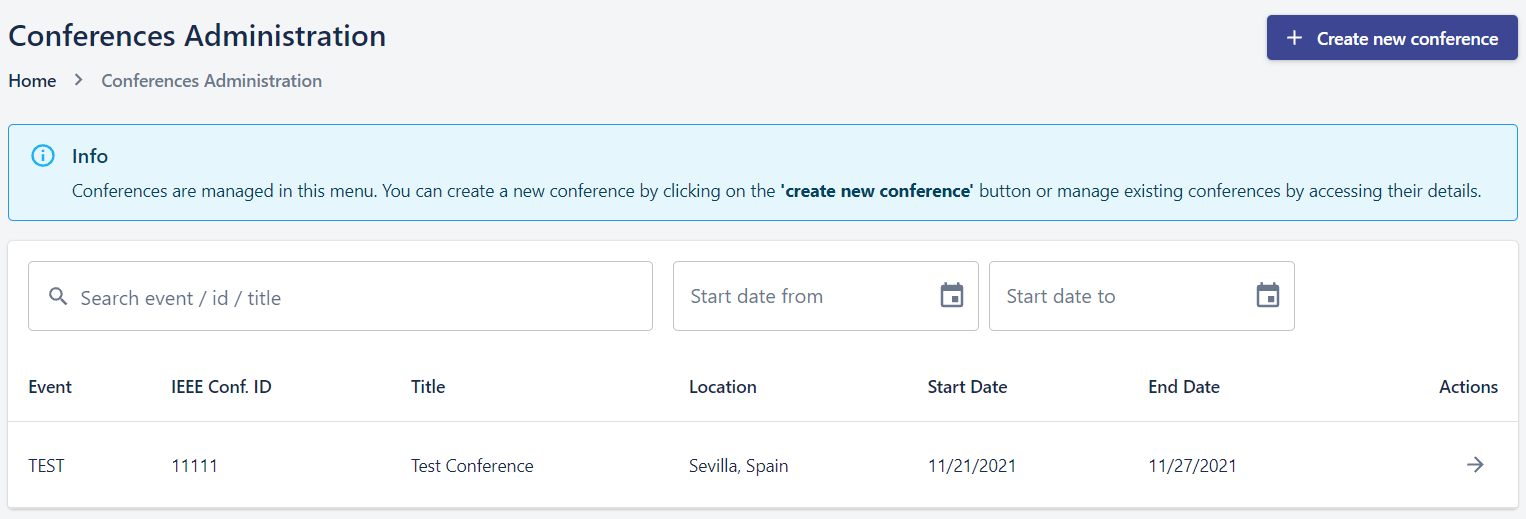Focus the Search event / id / title field
The image size is (1526, 519).
click(340, 296)
